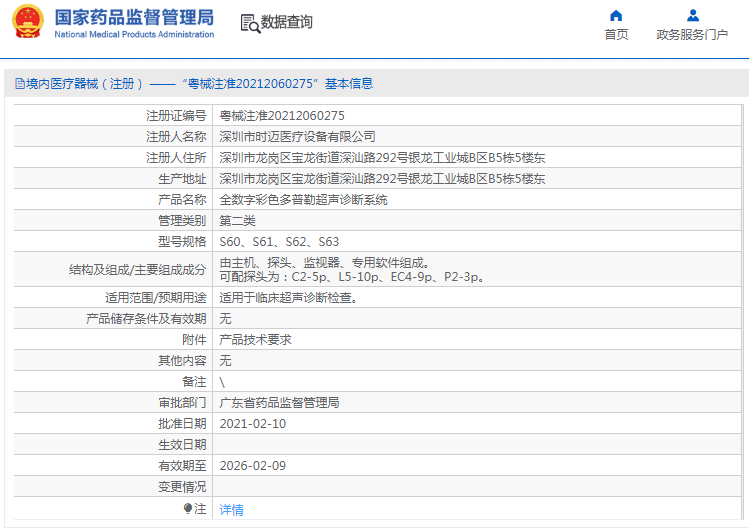749x532 pixels.
Task: Click 由主机、探头、监视器 composition text
Action: tap(324, 263)
